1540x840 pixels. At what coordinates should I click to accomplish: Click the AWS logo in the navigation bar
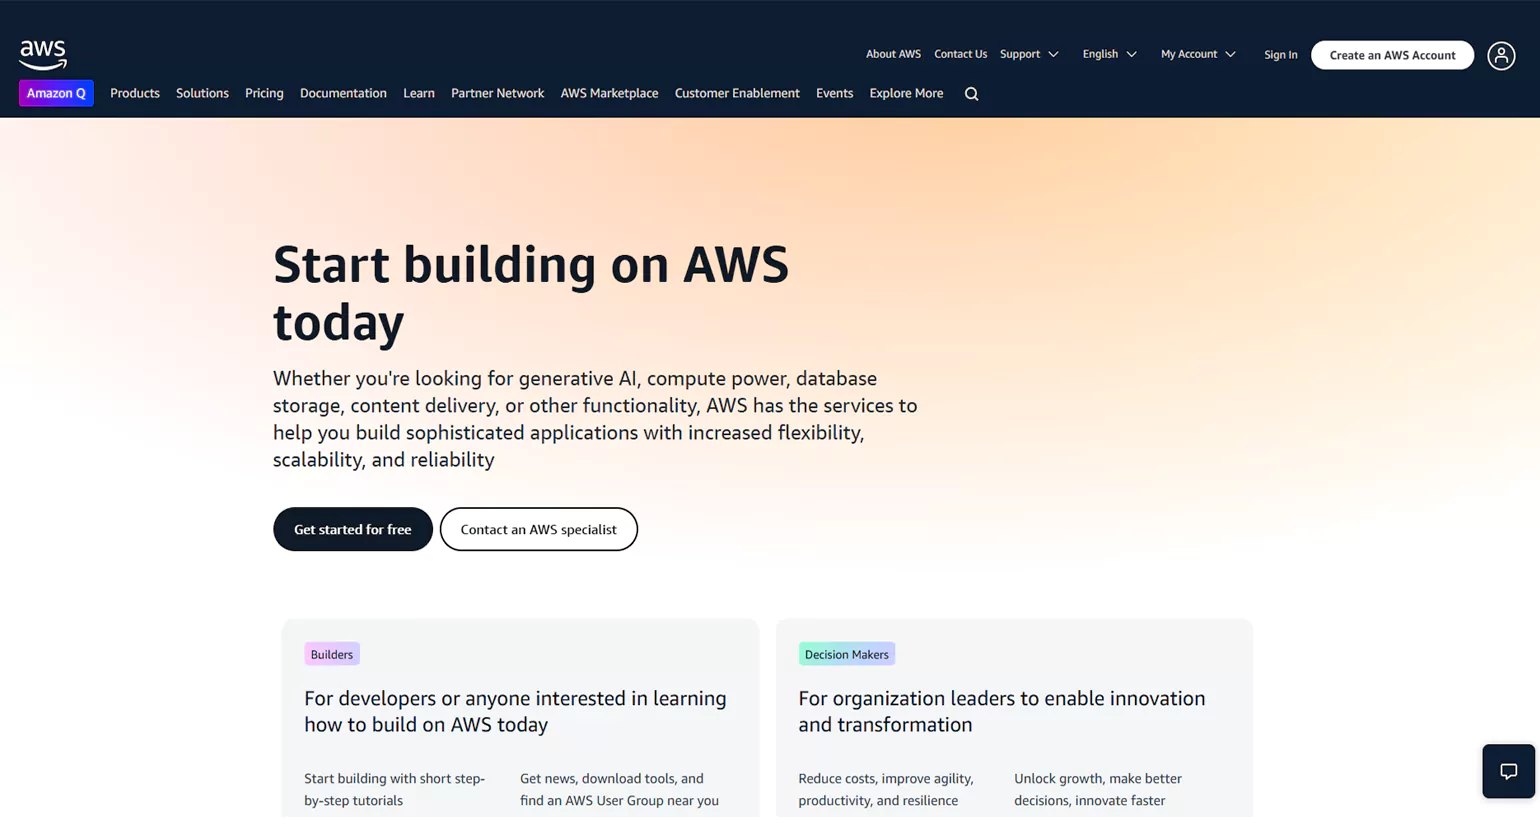point(43,54)
